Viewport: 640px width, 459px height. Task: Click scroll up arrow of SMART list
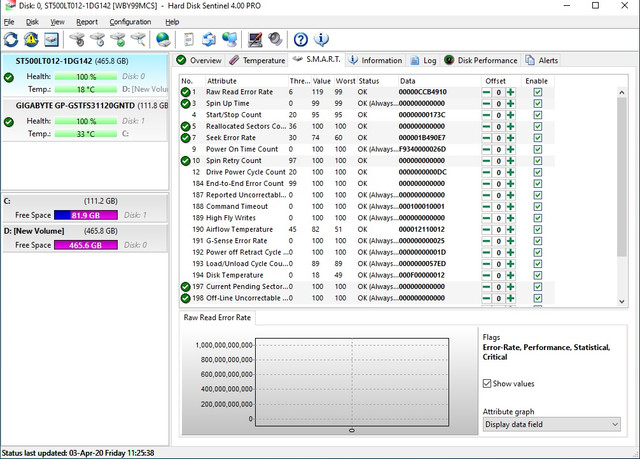click(622, 93)
